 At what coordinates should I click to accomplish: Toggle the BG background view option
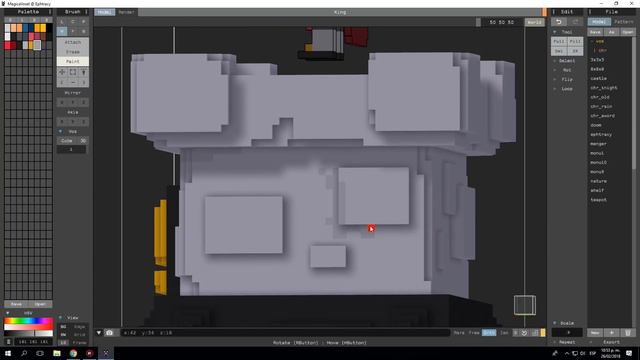(63, 327)
